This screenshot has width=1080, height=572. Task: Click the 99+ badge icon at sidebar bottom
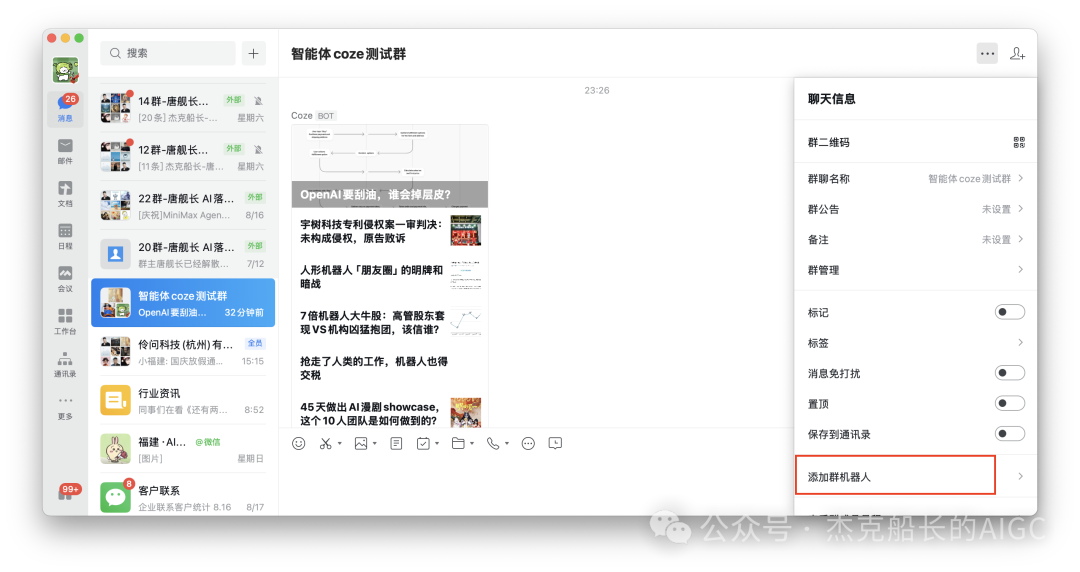pyautogui.click(x=69, y=491)
